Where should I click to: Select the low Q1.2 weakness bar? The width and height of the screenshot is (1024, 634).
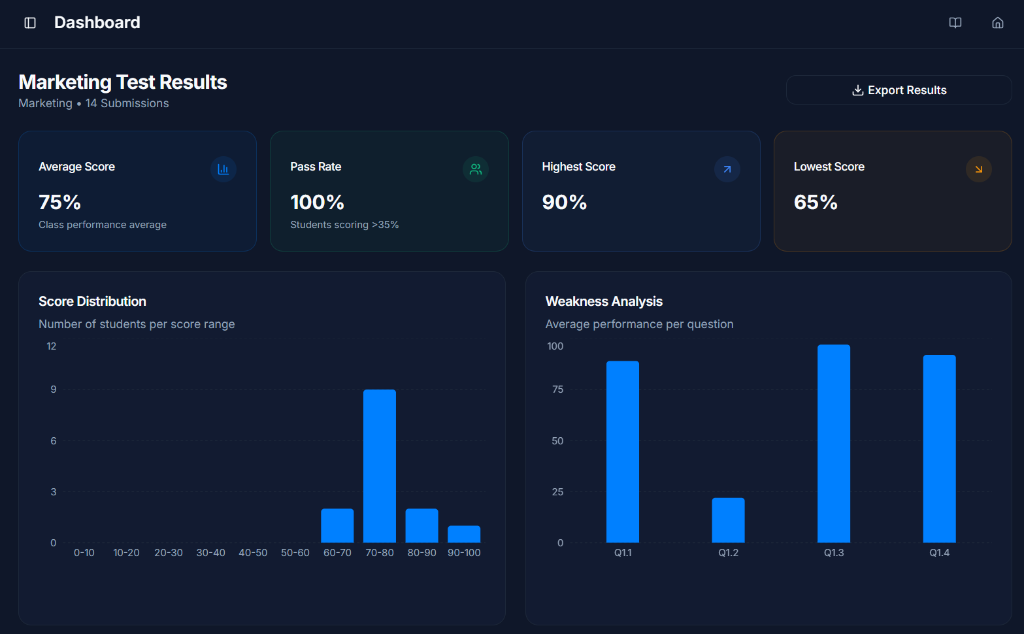[x=728, y=520]
